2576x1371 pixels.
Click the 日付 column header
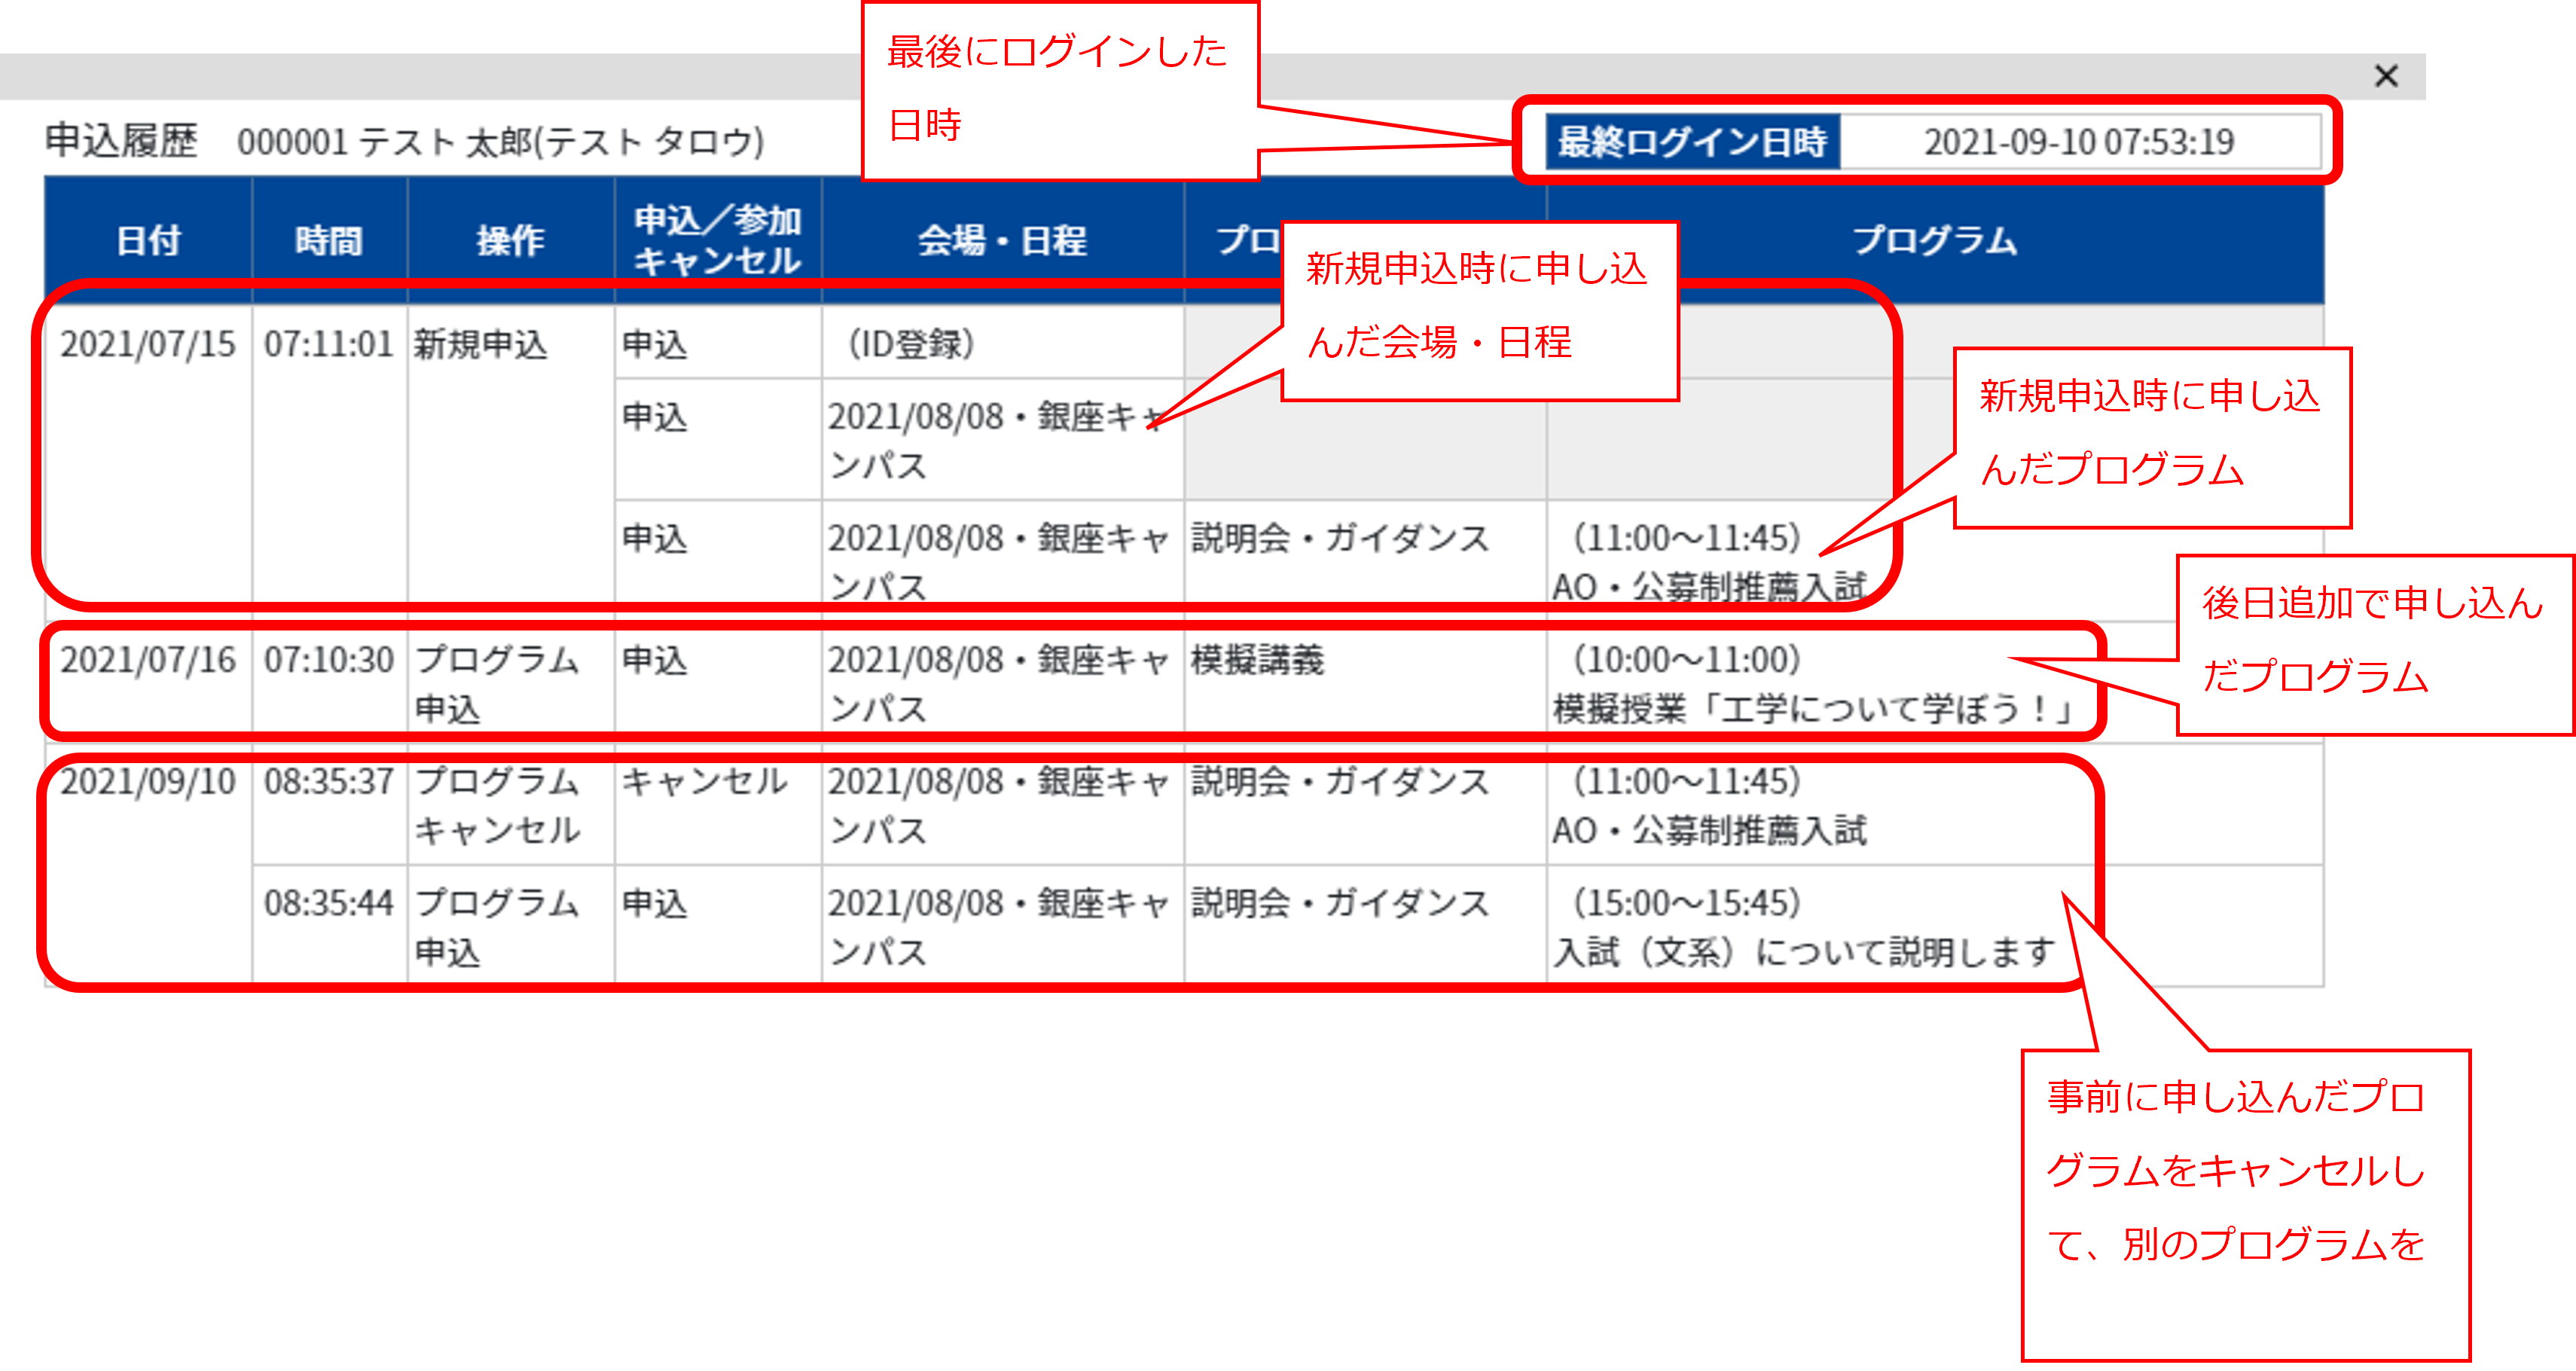coord(148,240)
